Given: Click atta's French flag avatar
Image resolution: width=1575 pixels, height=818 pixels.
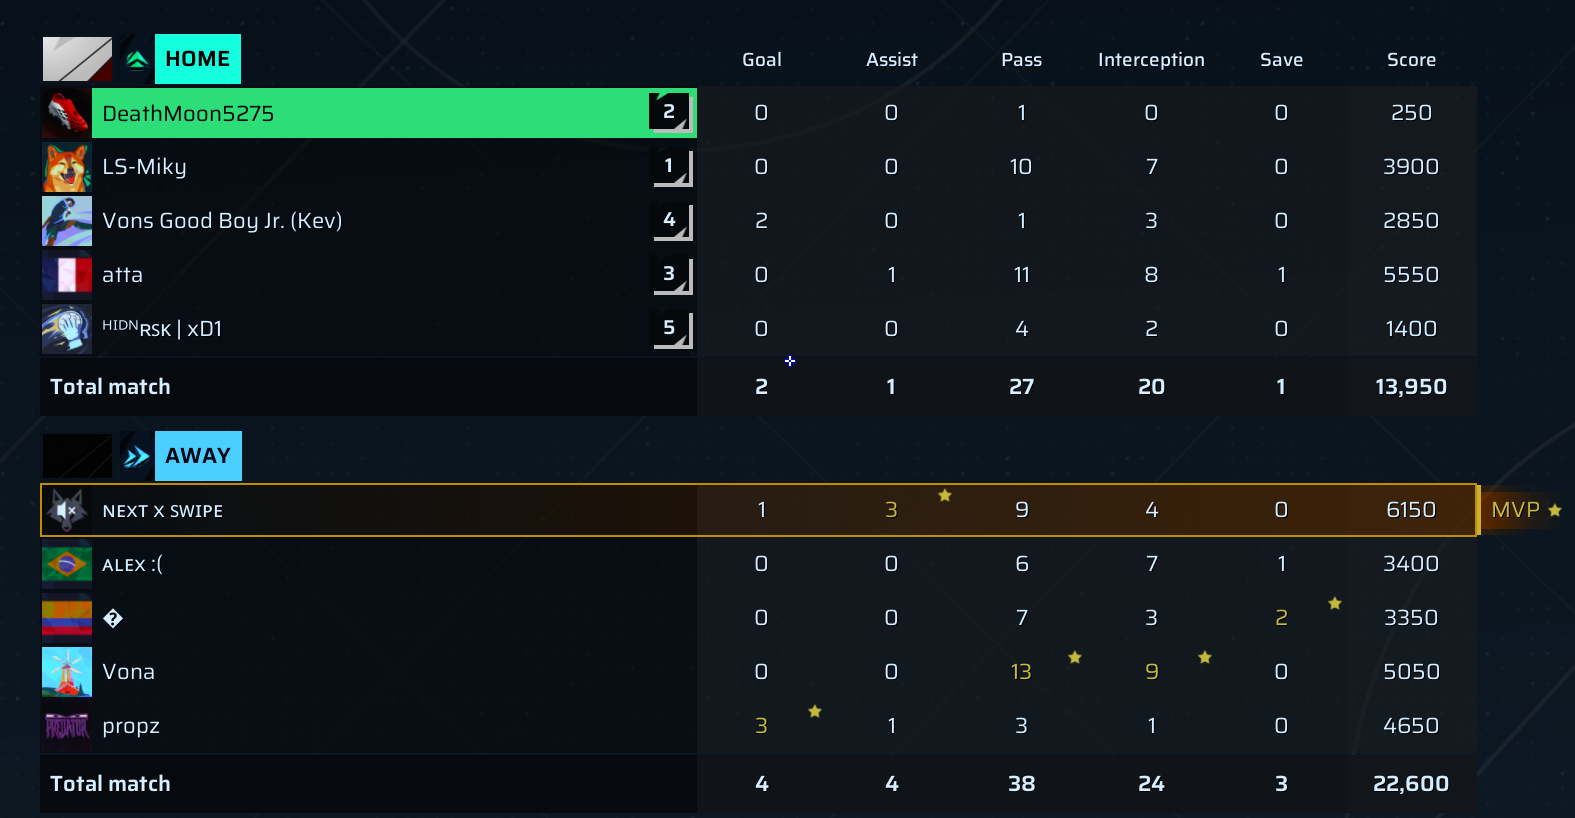Looking at the screenshot, I should (67, 275).
